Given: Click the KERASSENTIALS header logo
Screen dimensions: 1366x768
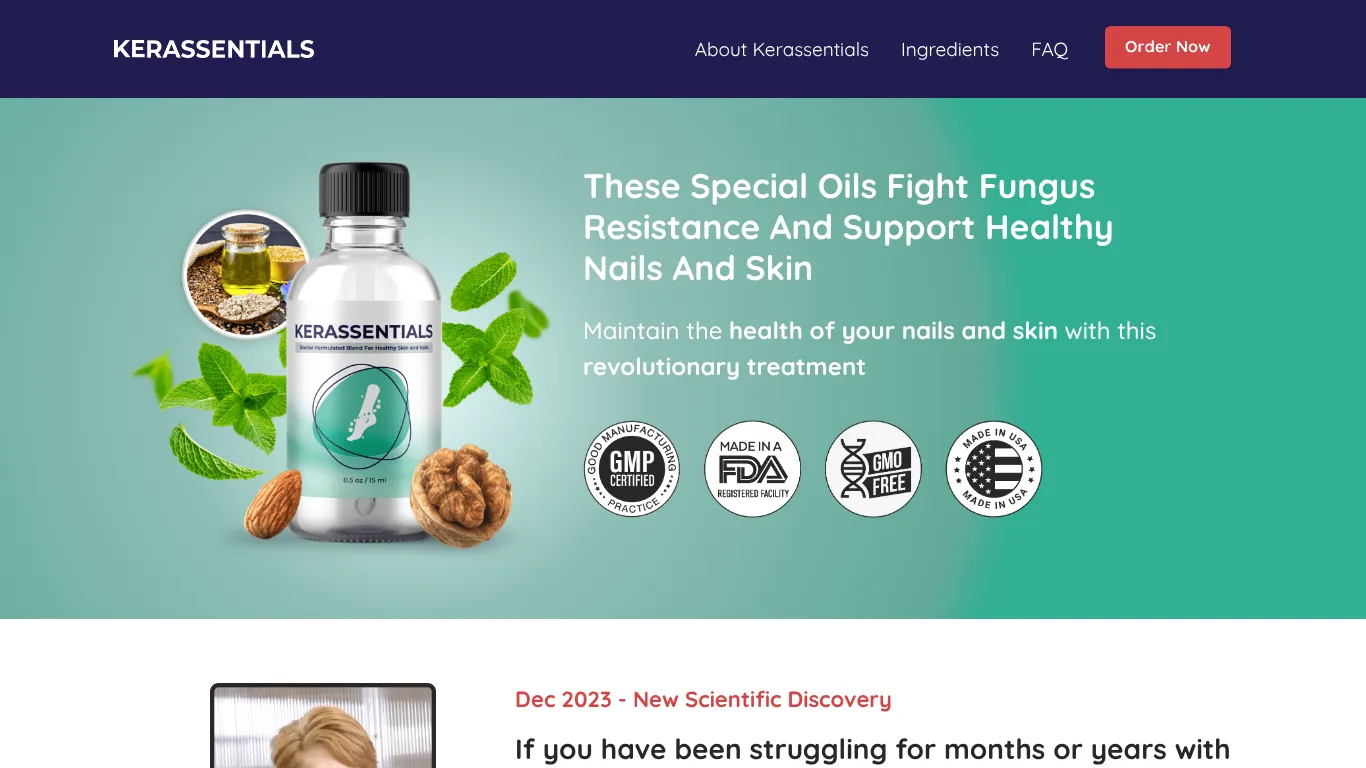Looking at the screenshot, I should 214,49.
